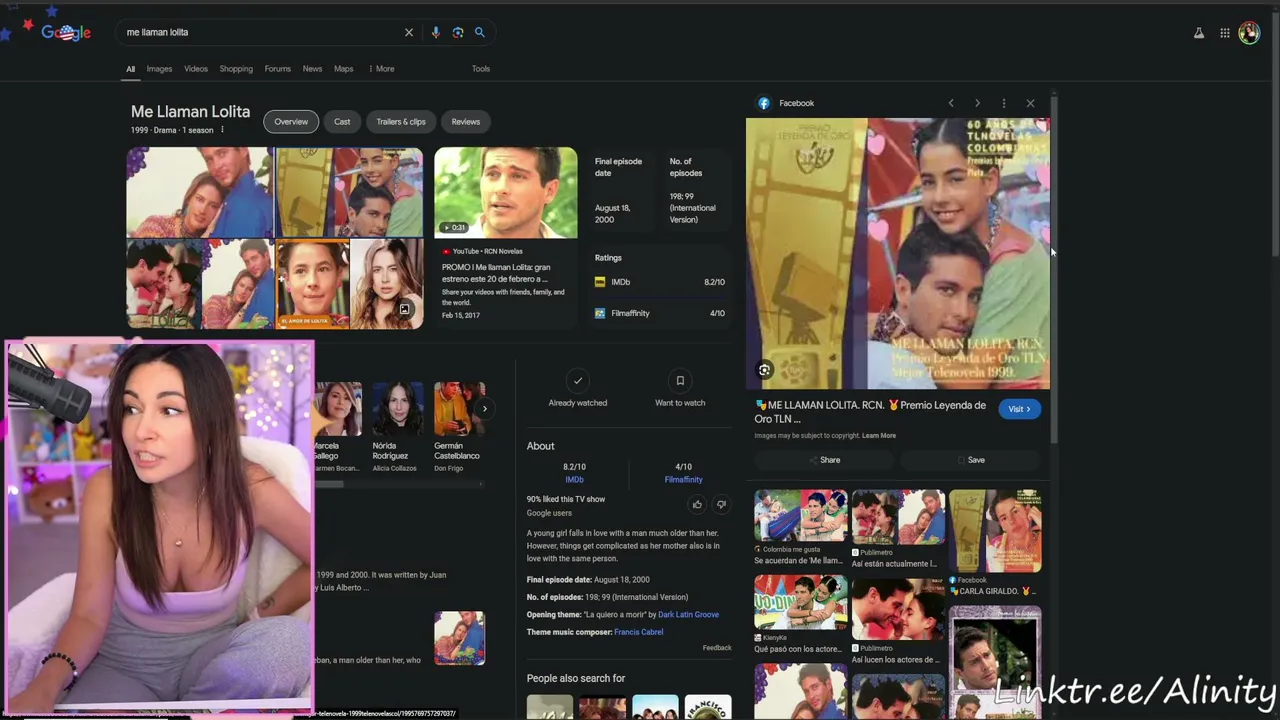Open the Tools menu
This screenshot has width=1280, height=720.
(481, 69)
